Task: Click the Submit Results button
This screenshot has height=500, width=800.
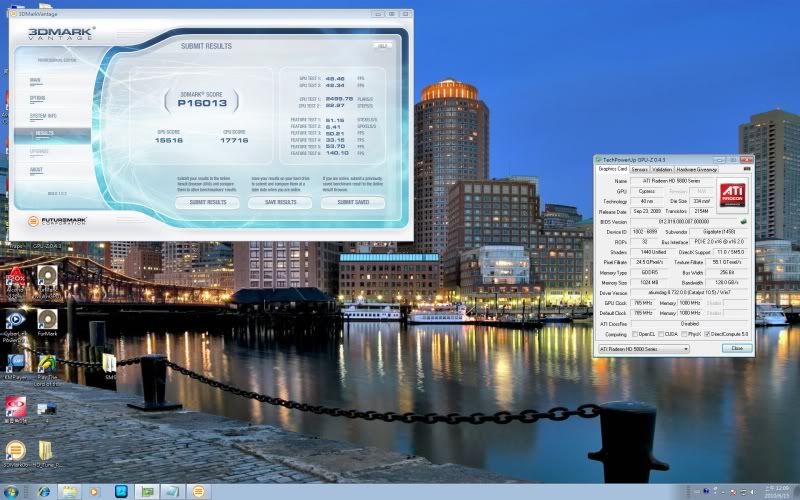Action: [x=208, y=203]
